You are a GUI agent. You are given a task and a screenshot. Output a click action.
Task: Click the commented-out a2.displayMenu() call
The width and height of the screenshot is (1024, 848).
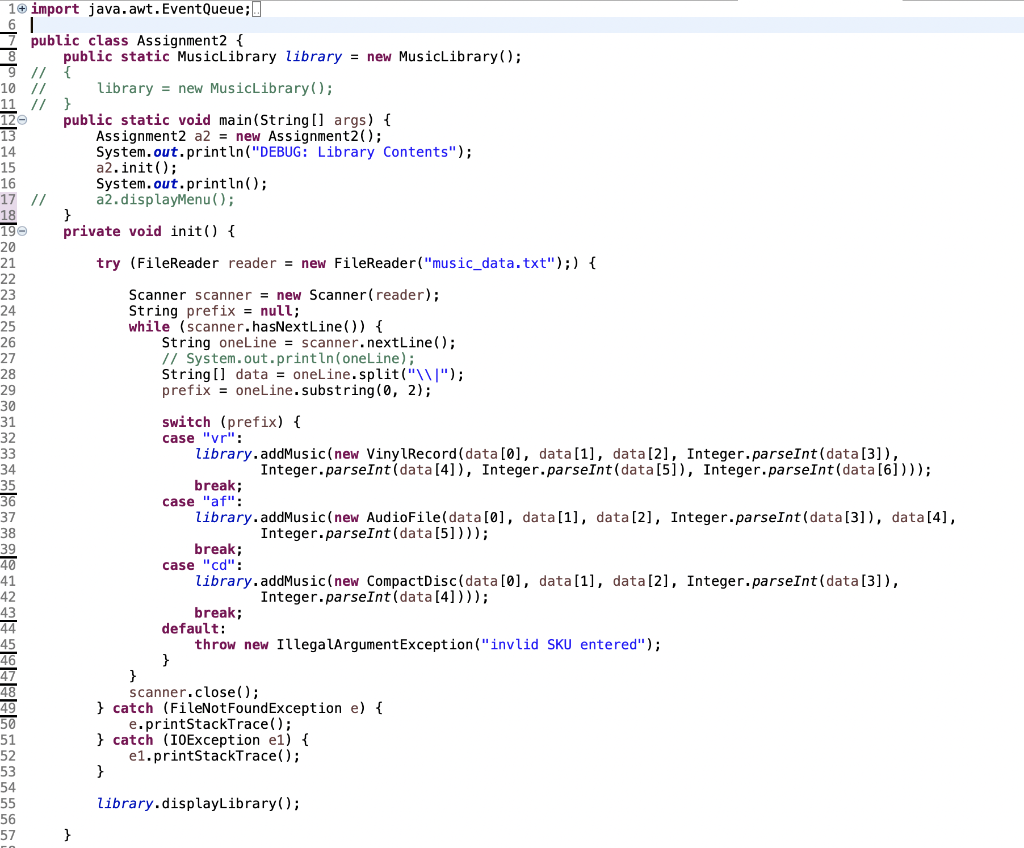pyautogui.click(x=164, y=199)
